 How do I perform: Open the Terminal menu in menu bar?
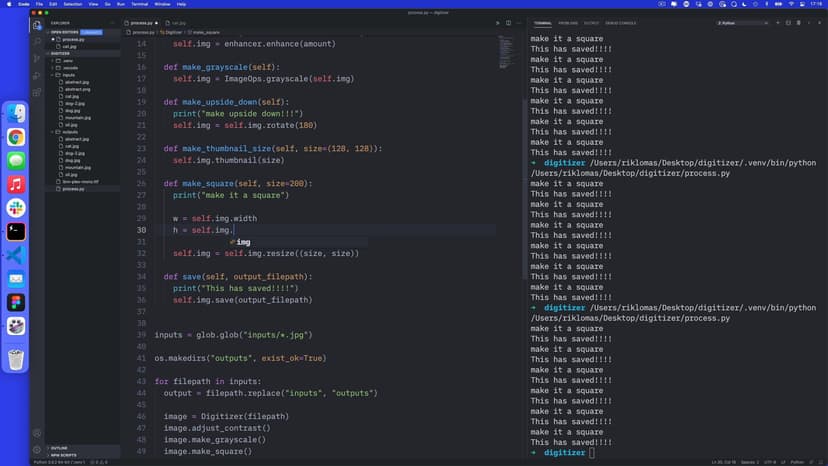[139, 4]
